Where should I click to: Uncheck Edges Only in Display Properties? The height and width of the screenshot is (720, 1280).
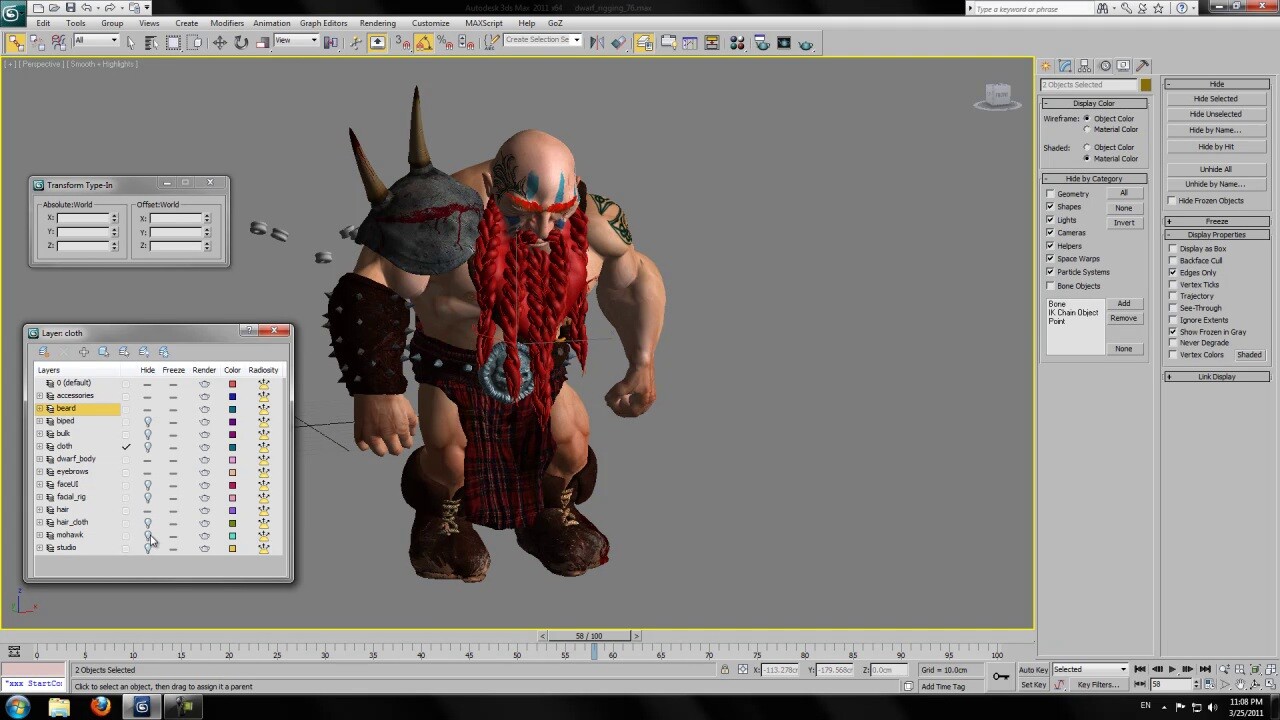[1172, 272]
